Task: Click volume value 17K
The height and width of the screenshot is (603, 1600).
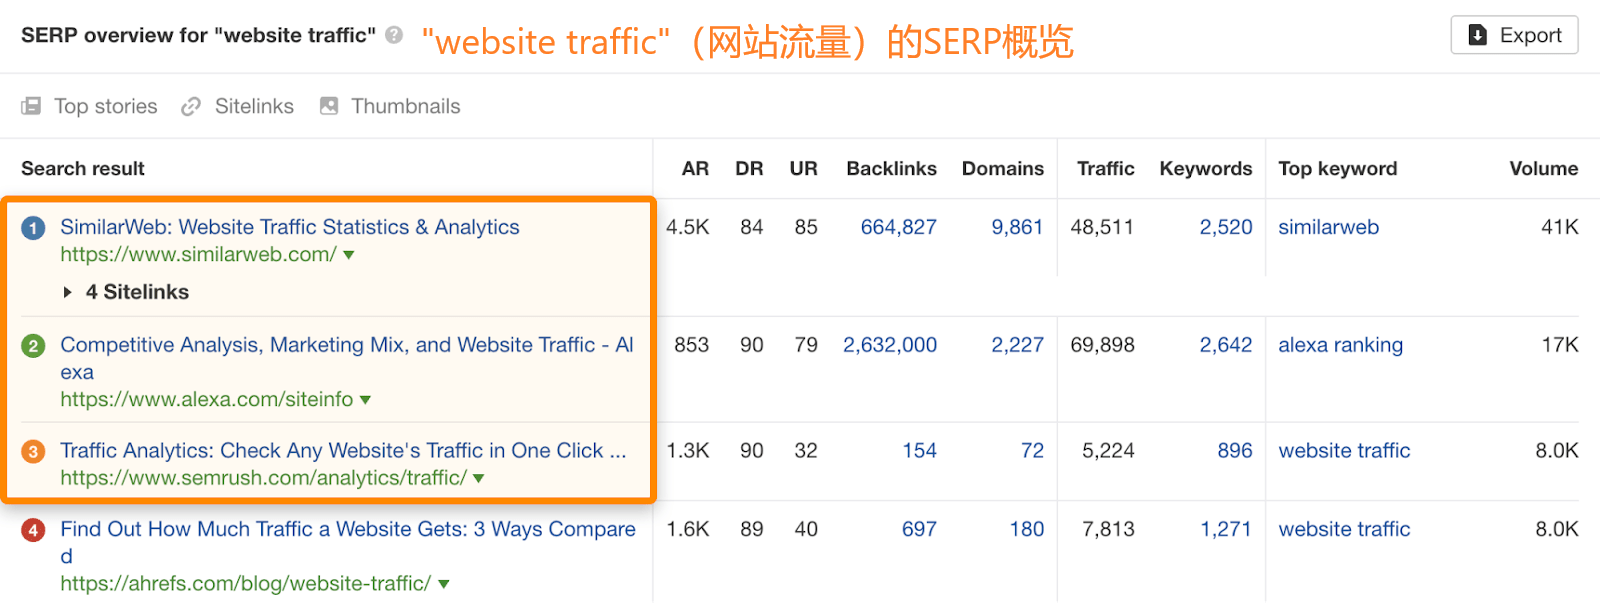Action: 1560,345
